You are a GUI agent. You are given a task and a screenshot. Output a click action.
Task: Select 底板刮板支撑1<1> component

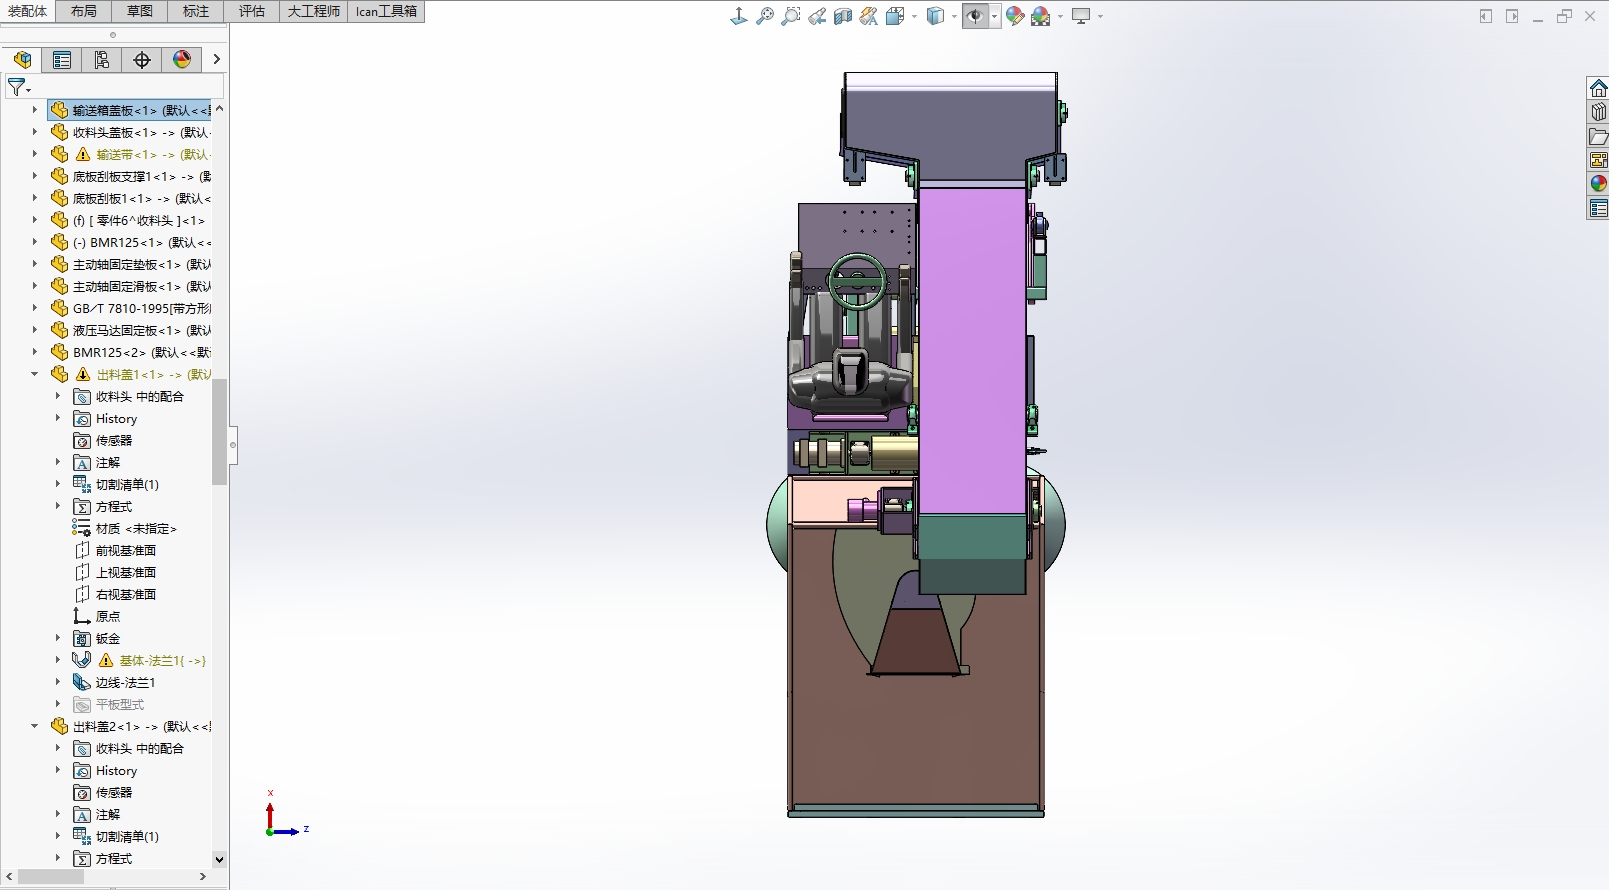(130, 176)
